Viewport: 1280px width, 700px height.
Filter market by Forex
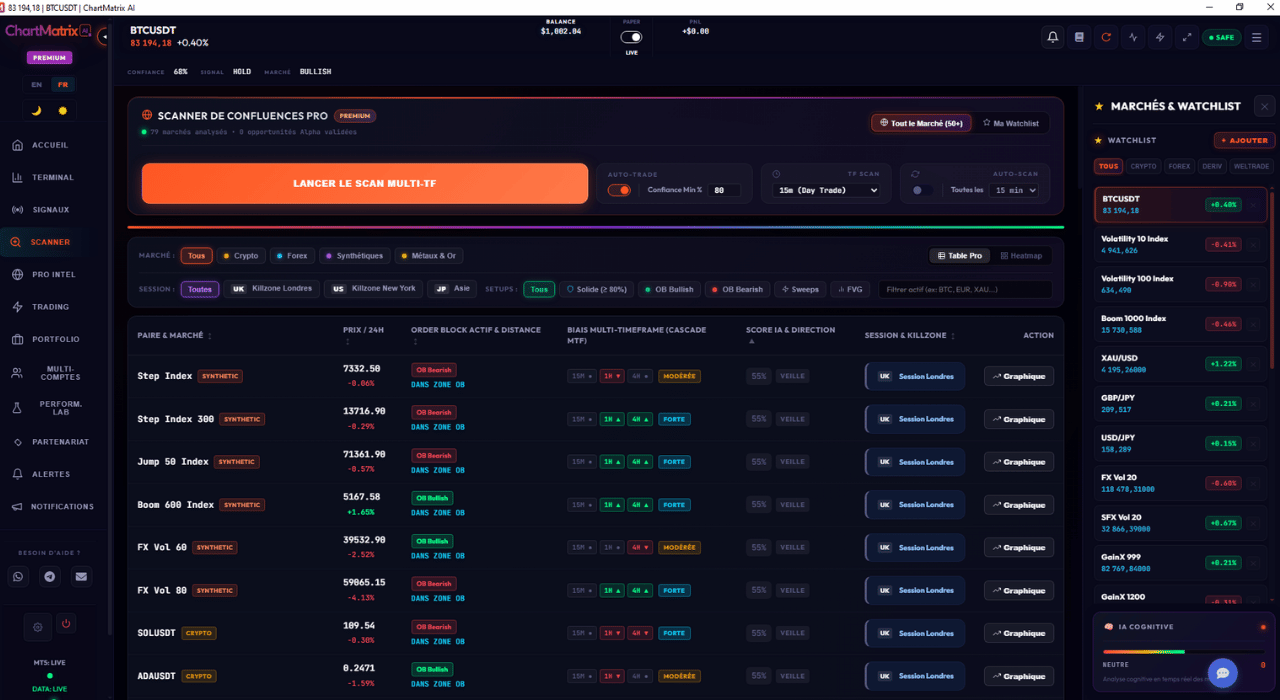(292, 256)
